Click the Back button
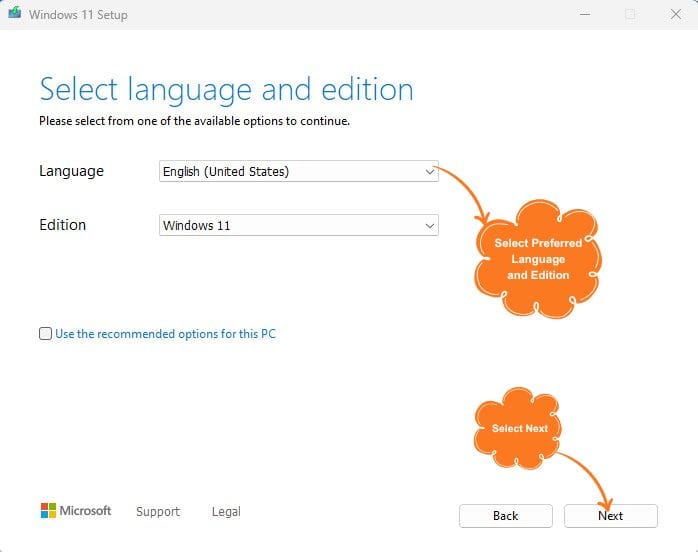 [x=506, y=516]
